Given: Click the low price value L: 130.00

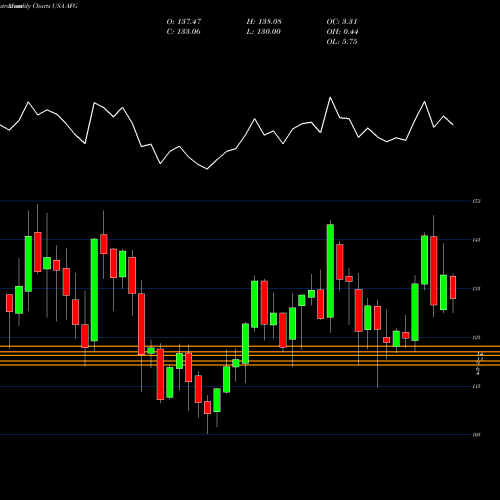Looking at the screenshot, I should [x=263, y=32].
